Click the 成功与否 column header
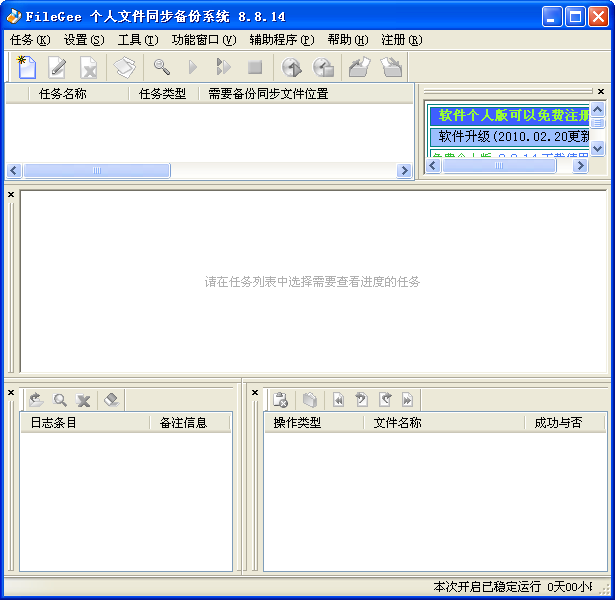 coord(565,423)
